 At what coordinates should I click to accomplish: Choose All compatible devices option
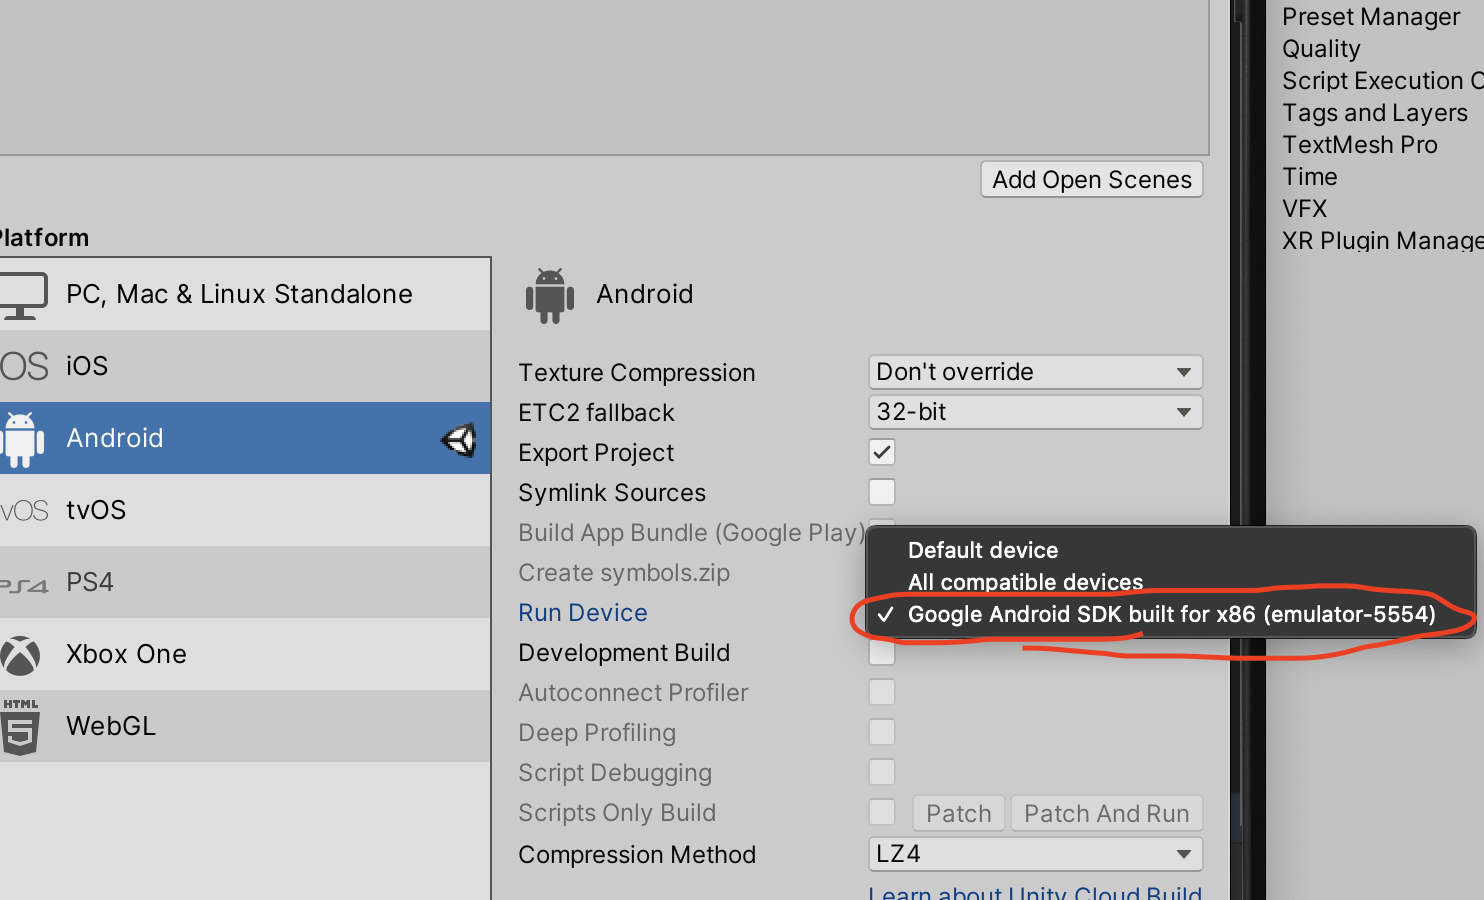(x=1170, y=582)
